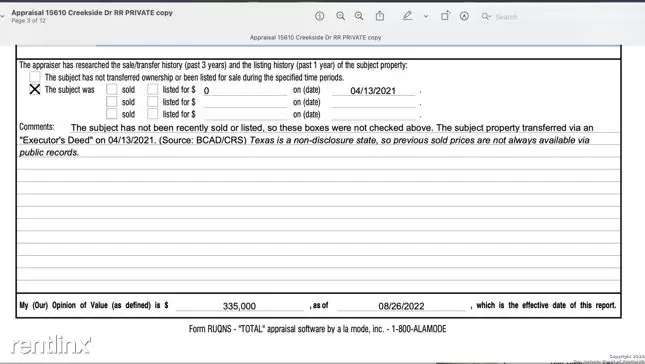Rotate the page using toolbar icon

click(x=445, y=16)
